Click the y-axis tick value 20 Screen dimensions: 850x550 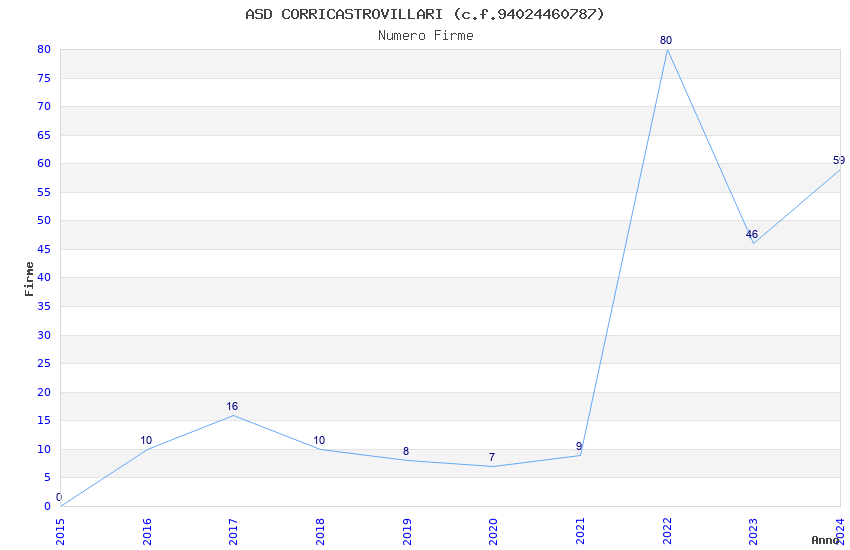point(44,392)
